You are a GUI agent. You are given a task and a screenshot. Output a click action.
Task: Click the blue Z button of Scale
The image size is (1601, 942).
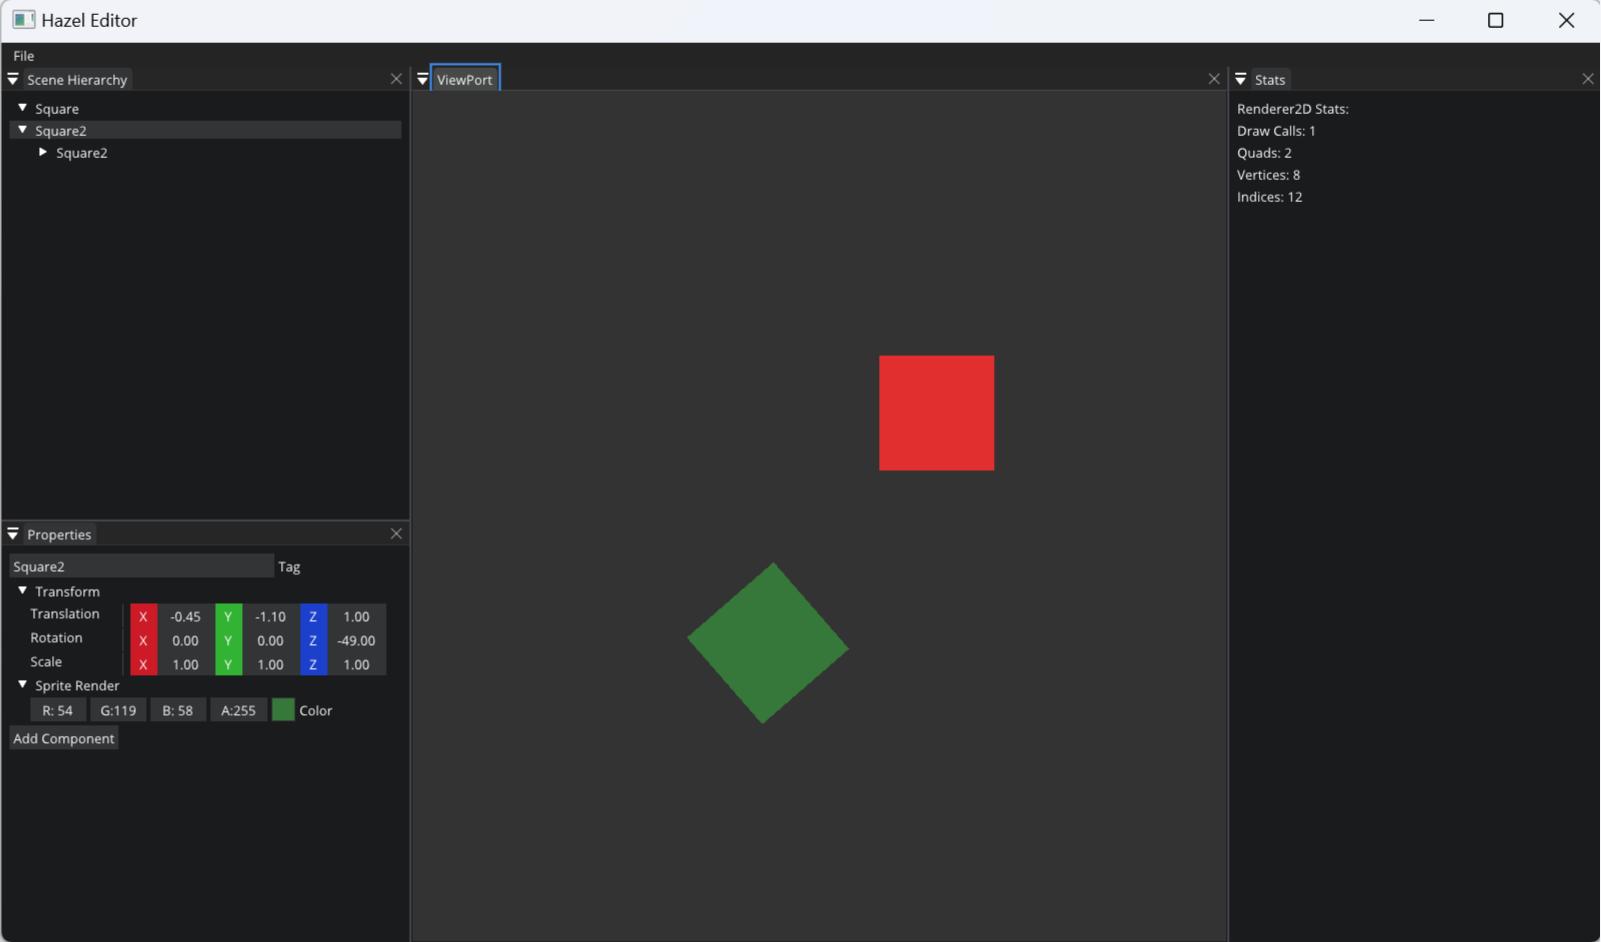coord(313,665)
